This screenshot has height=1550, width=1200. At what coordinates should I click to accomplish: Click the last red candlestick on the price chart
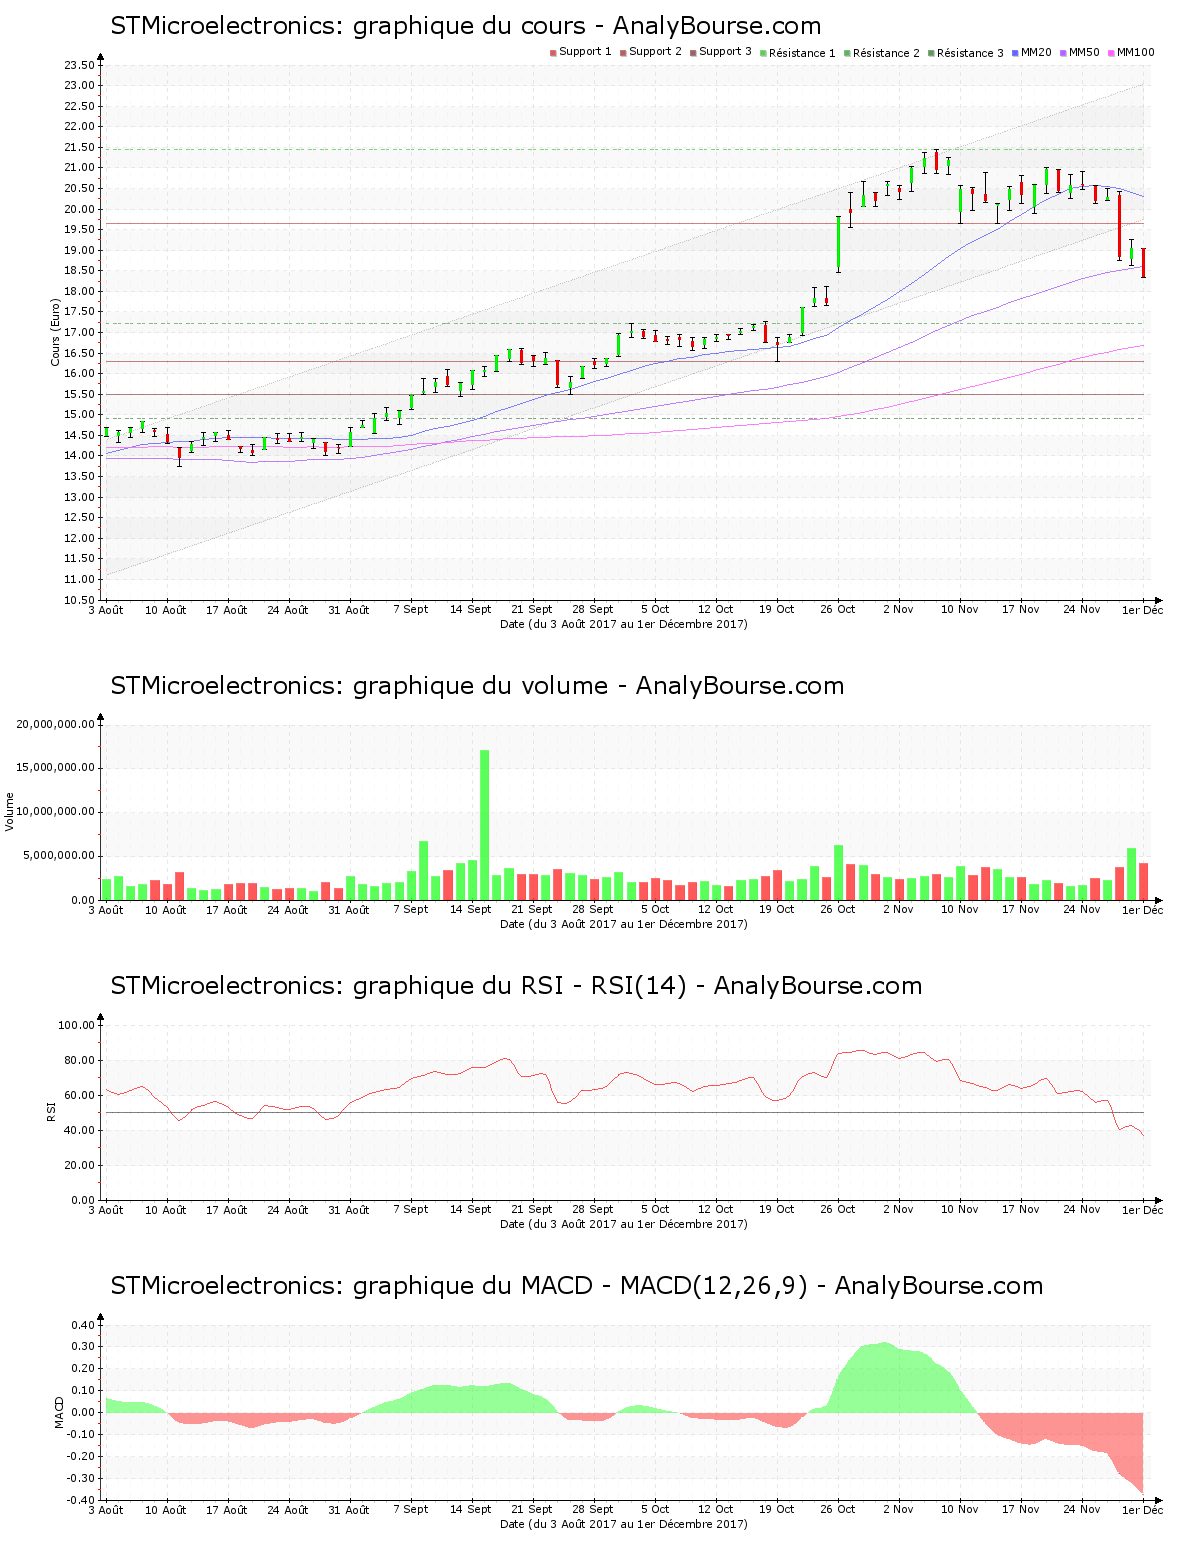click(x=1143, y=263)
